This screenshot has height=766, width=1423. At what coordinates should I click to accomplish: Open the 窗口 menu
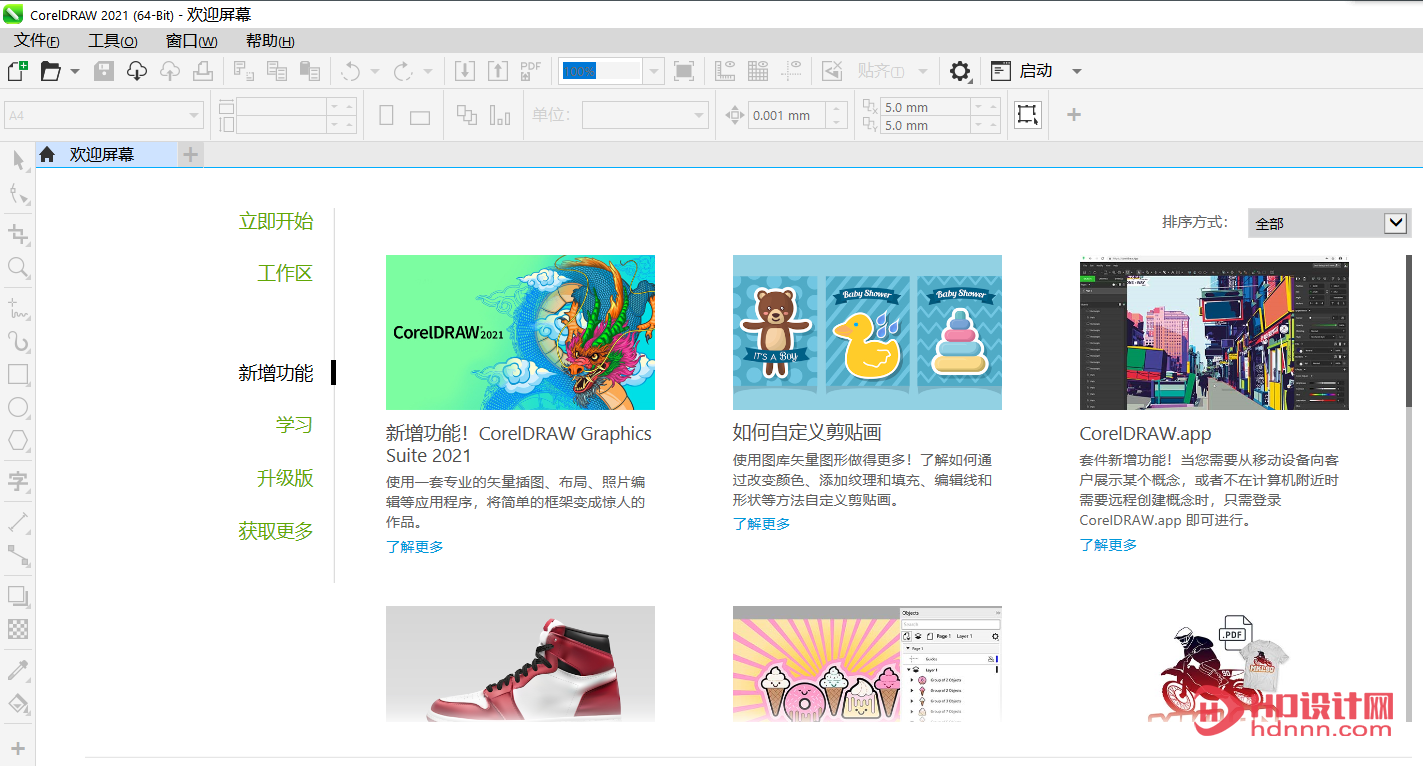tap(191, 41)
